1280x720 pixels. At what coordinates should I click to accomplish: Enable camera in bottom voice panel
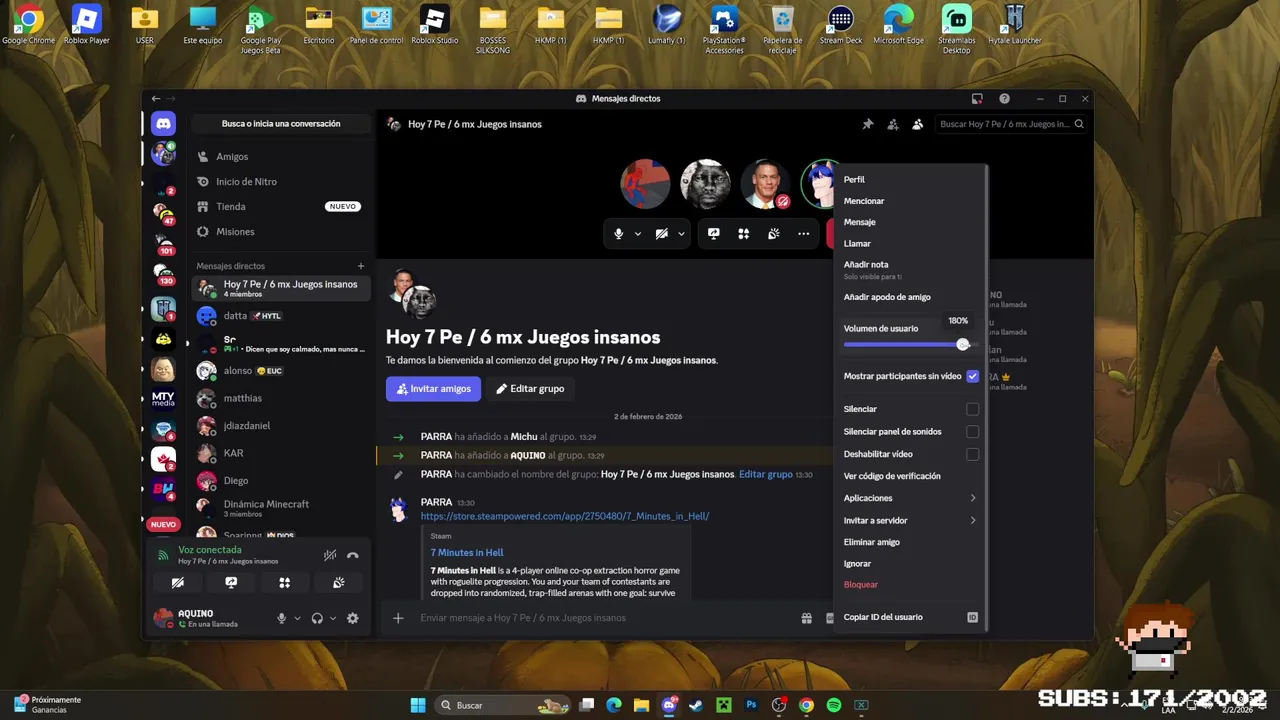pos(178,583)
